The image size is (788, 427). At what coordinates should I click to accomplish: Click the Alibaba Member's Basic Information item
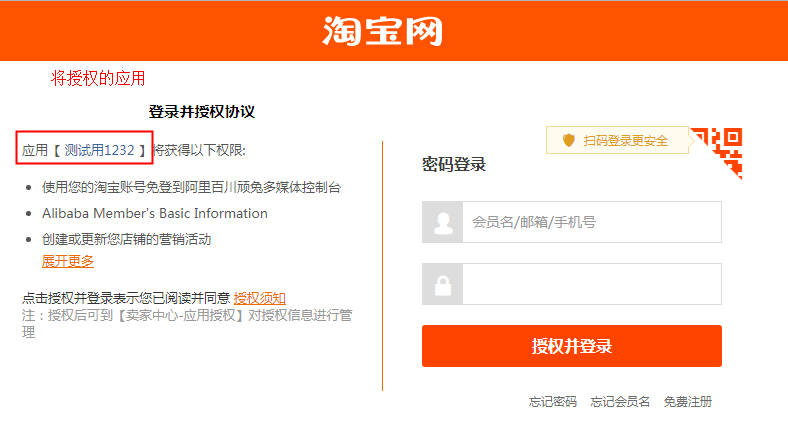point(155,214)
